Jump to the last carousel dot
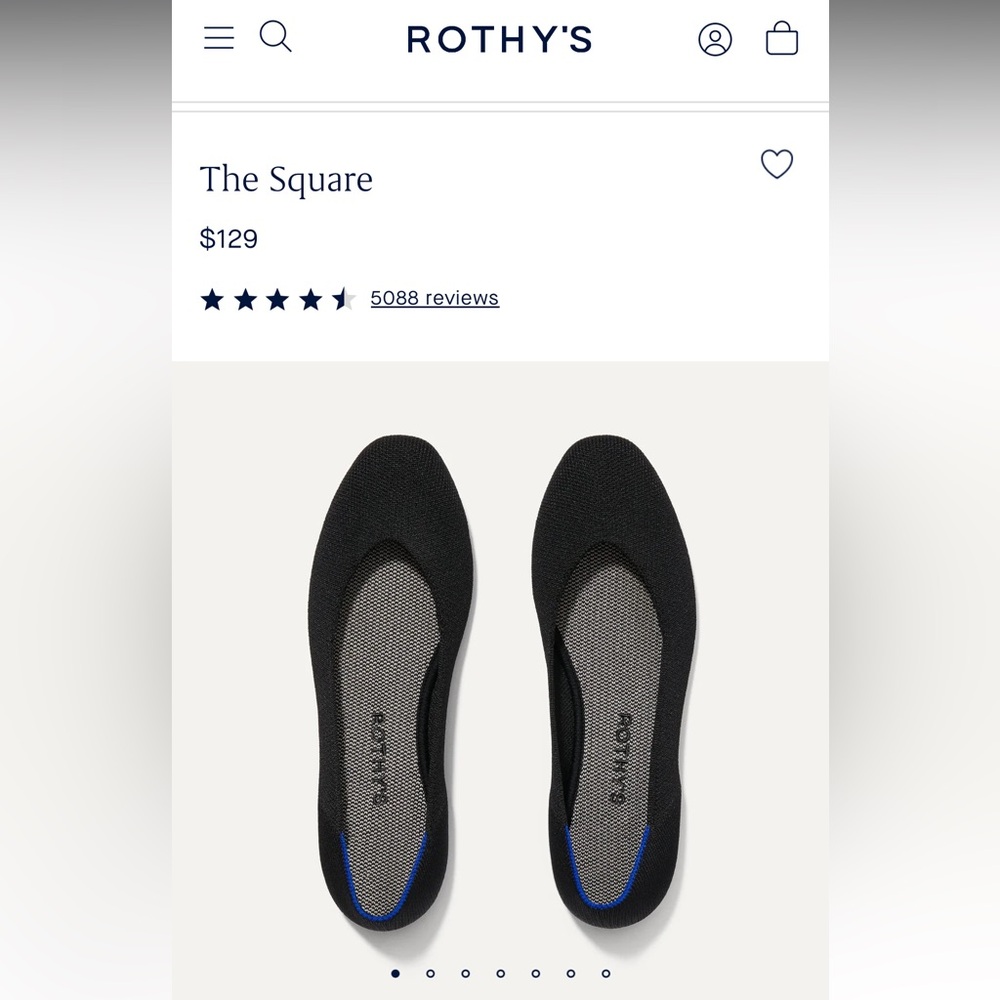Screen dimensions: 1000x1000 point(606,973)
